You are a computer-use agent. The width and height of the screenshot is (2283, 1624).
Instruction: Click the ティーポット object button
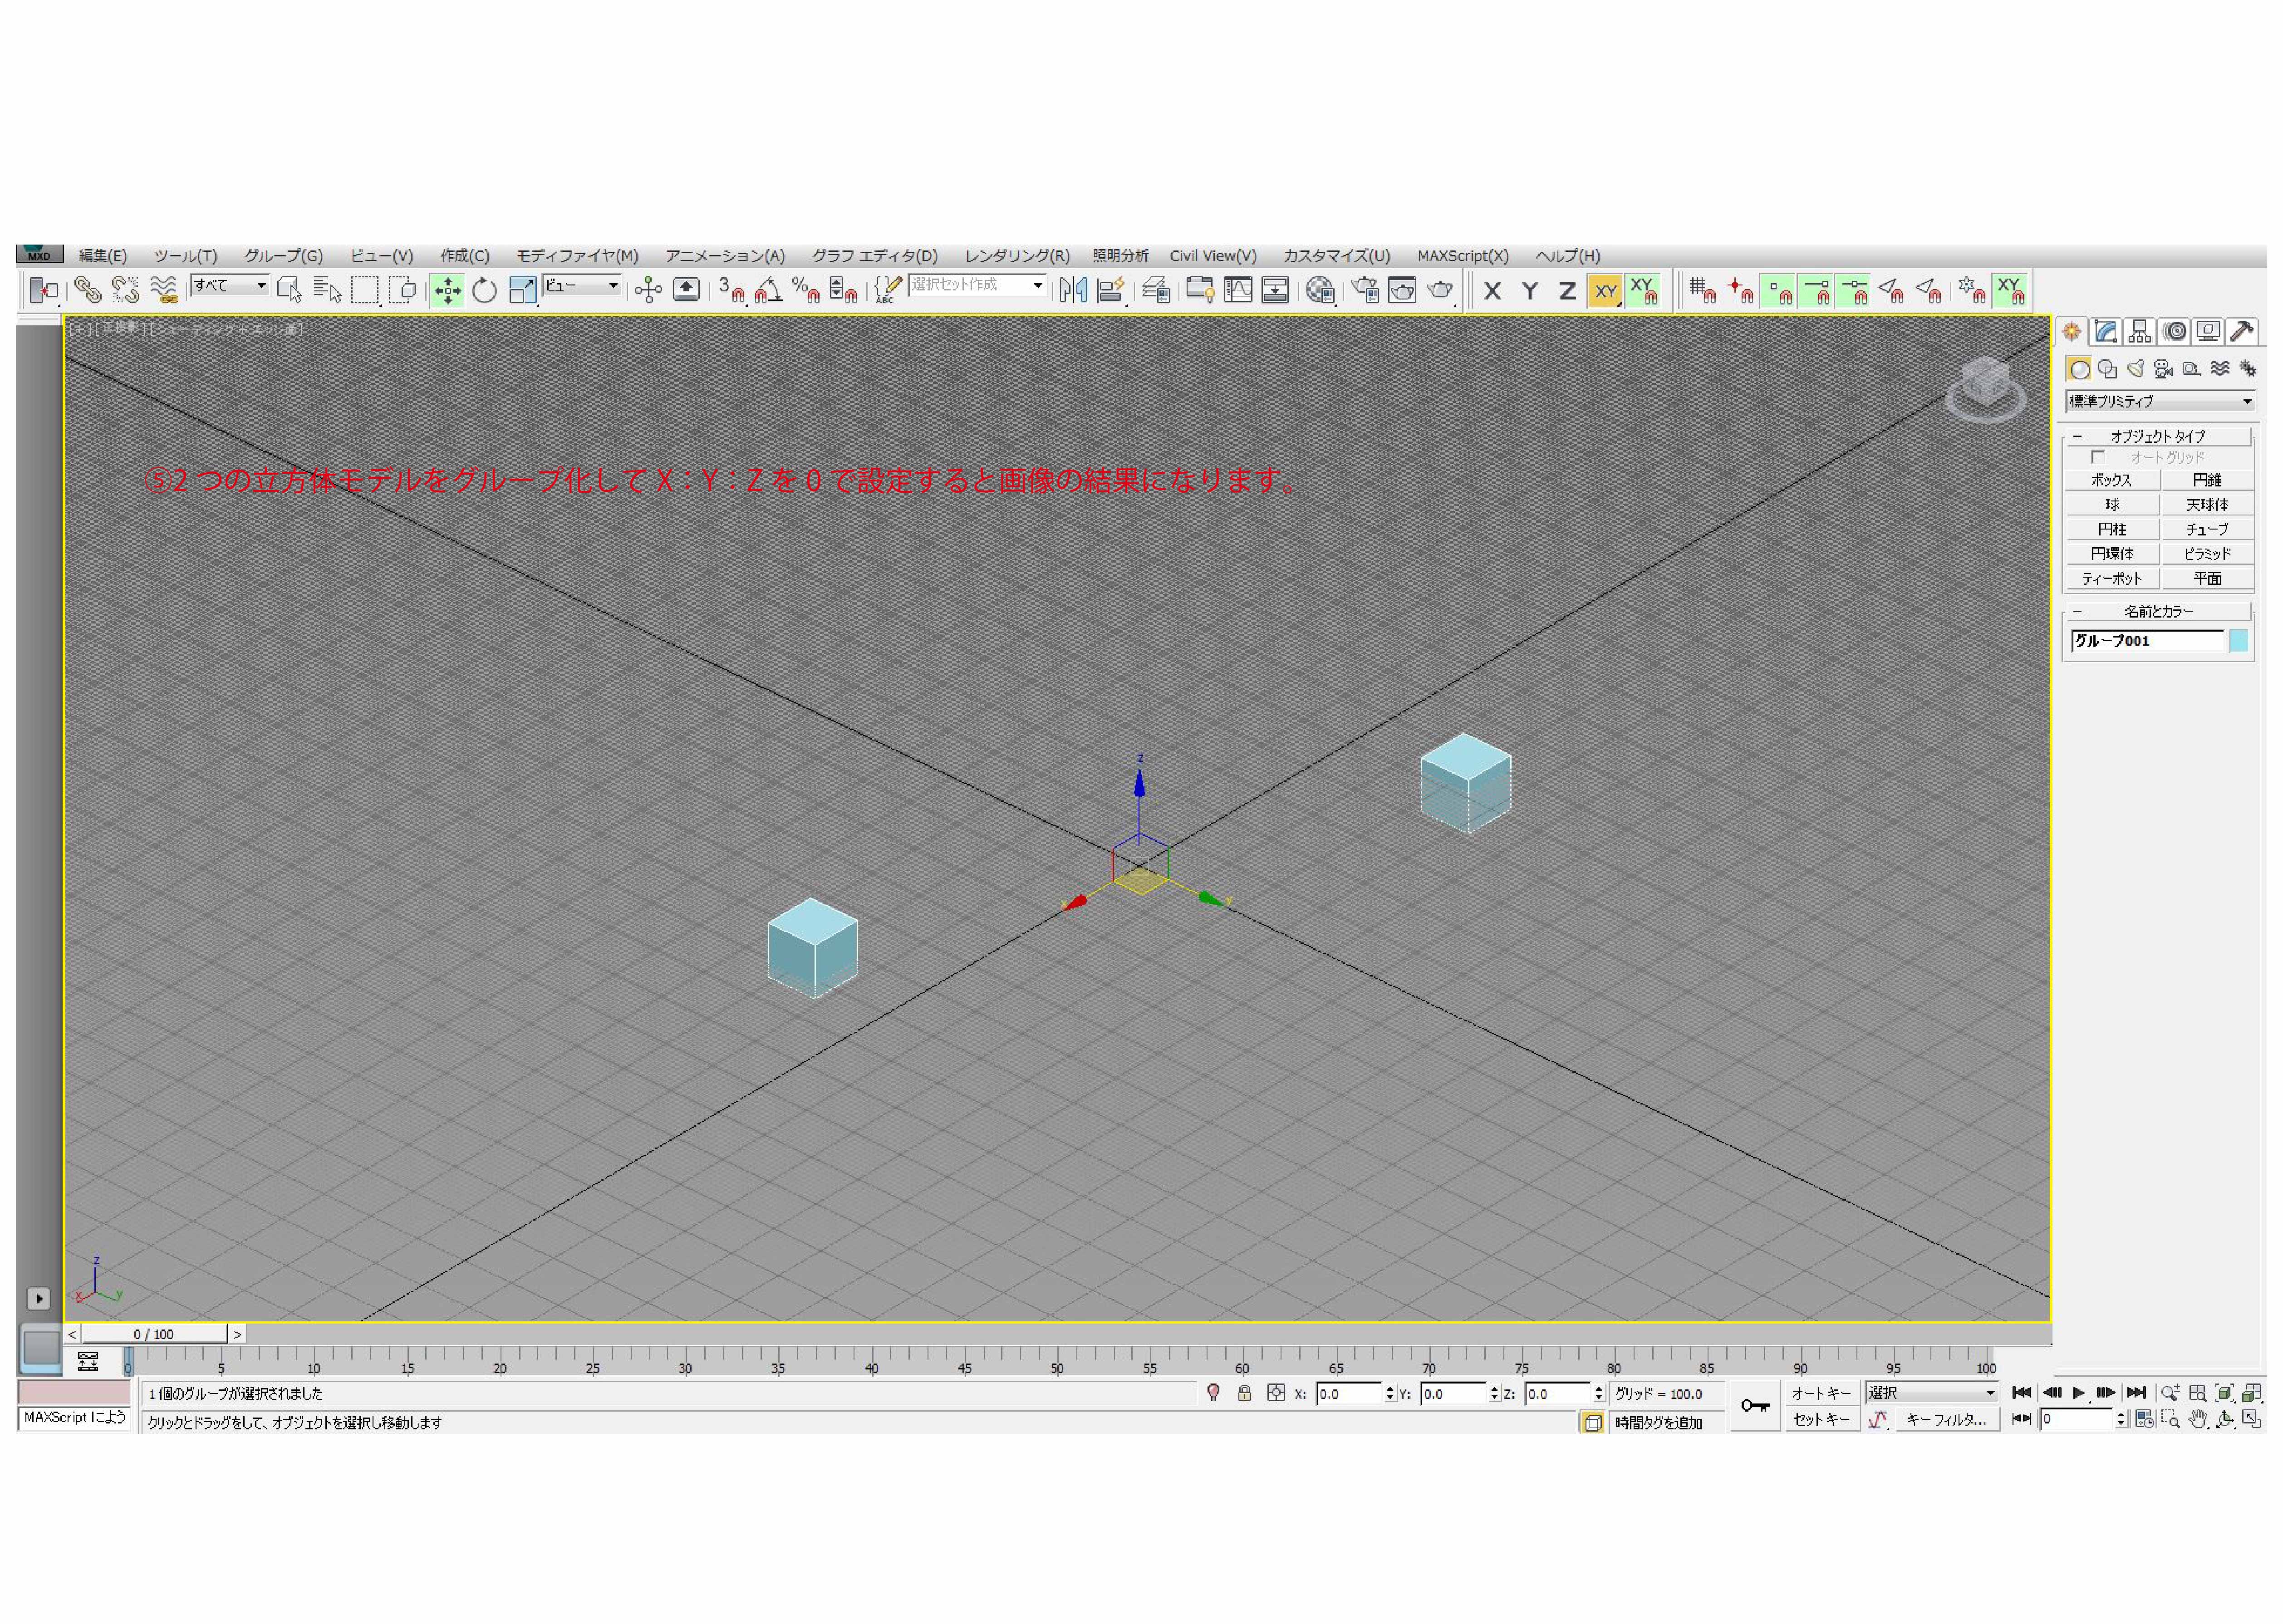tap(2112, 579)
